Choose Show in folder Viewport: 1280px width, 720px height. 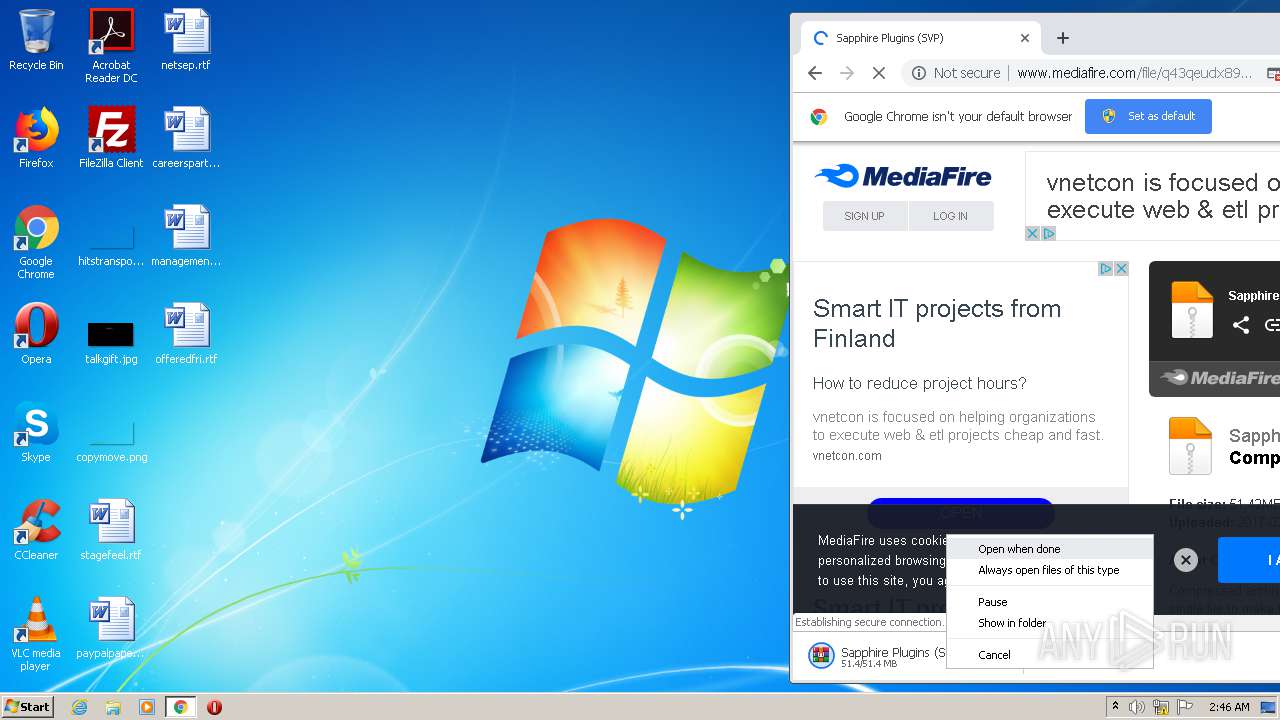1050,623
